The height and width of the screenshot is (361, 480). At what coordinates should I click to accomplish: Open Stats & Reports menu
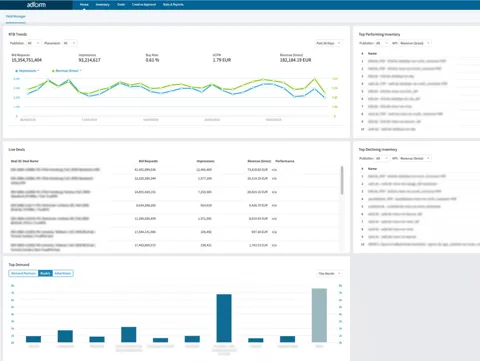pos(173,5)
